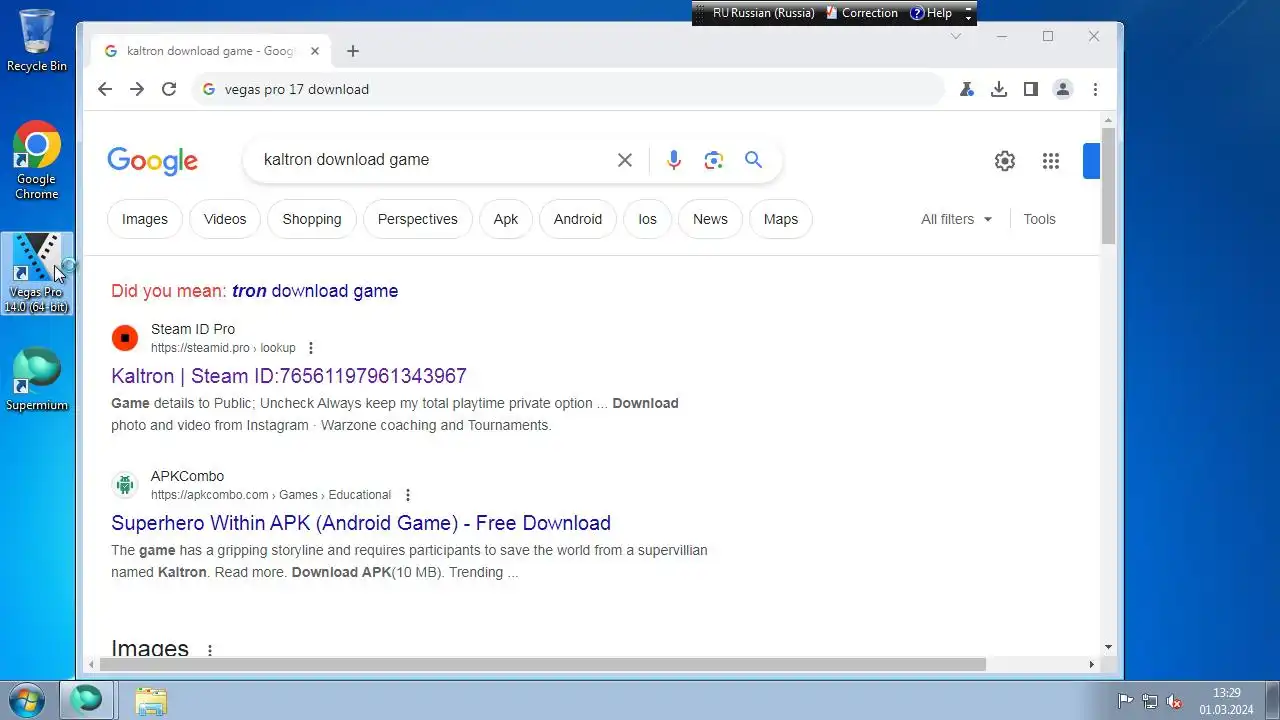Open the Action Center flag tray icon
This screenshot has width=1280, height=720.
[1125, 701]
